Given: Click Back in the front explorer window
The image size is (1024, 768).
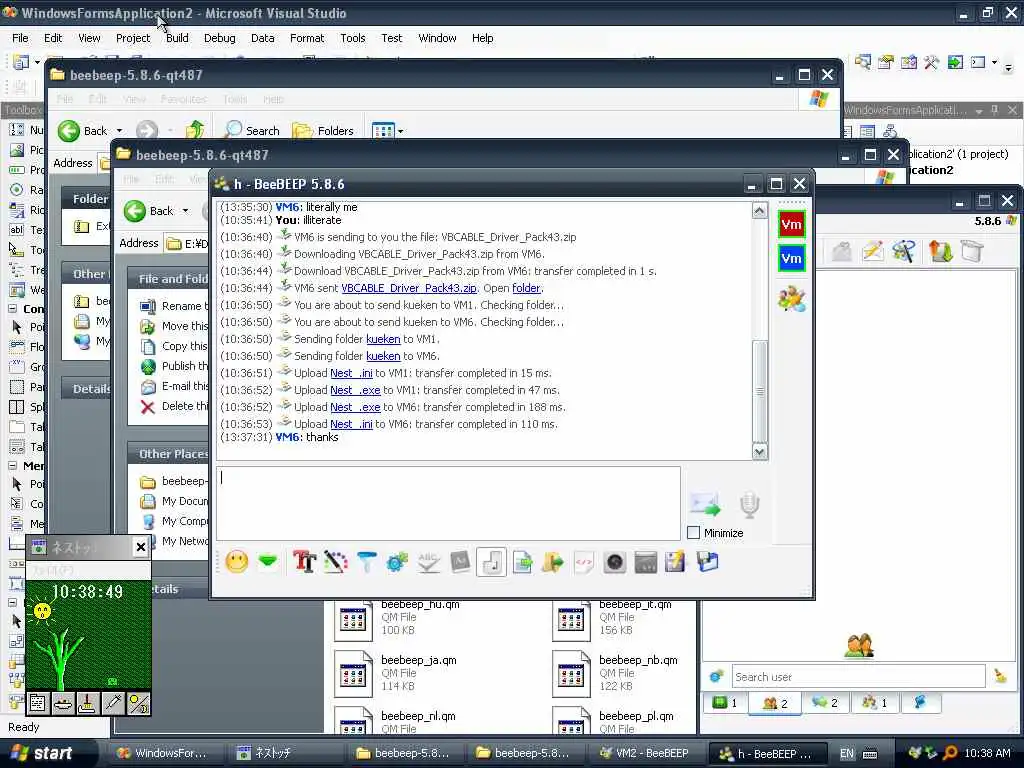Looking at the screenshot, I should 149,211.
